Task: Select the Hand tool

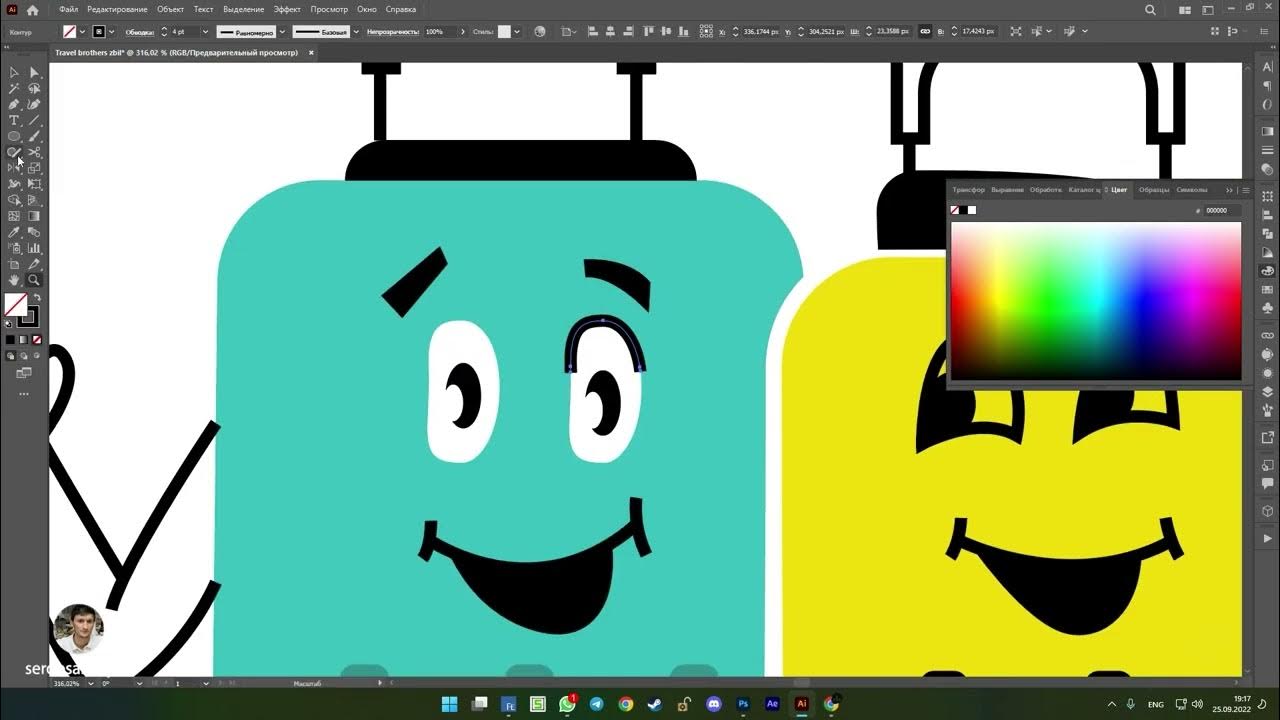Action: [14, 280]
